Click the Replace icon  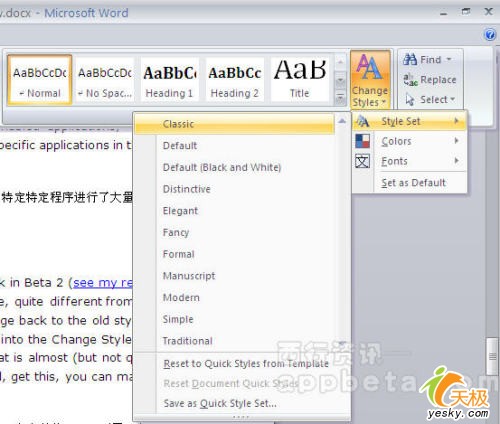click(410, 80)
